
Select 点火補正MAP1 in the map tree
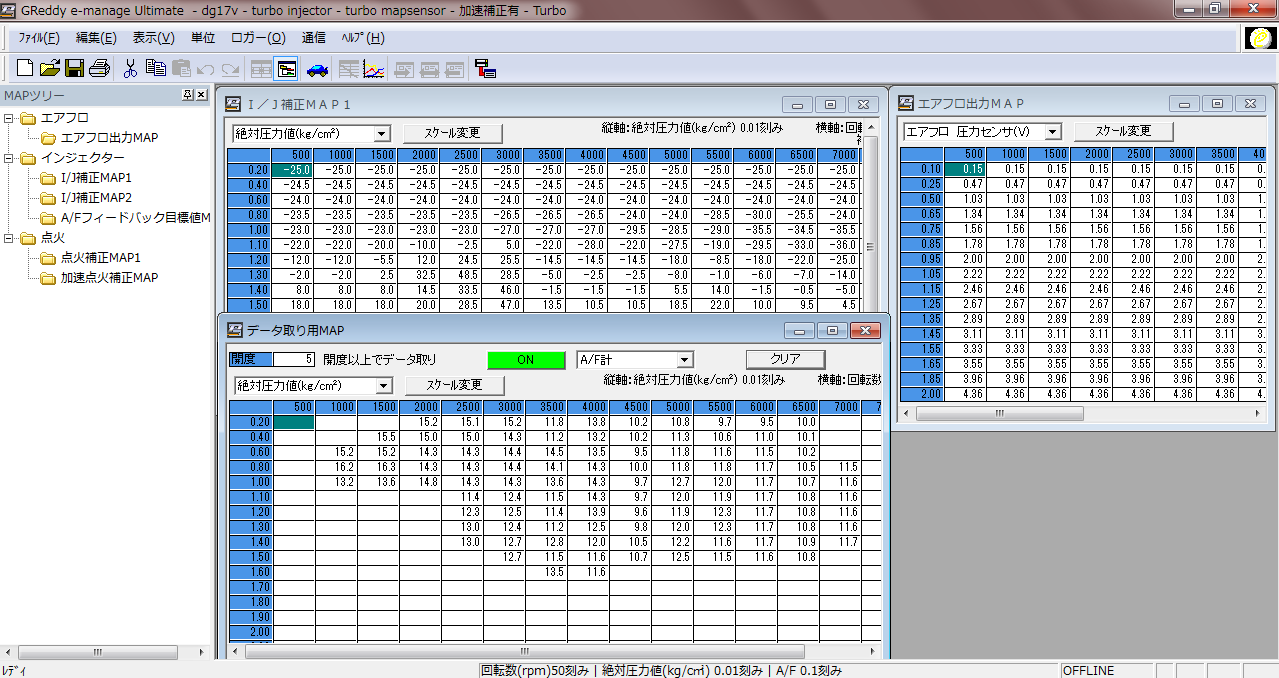click(x=101, y=258)
